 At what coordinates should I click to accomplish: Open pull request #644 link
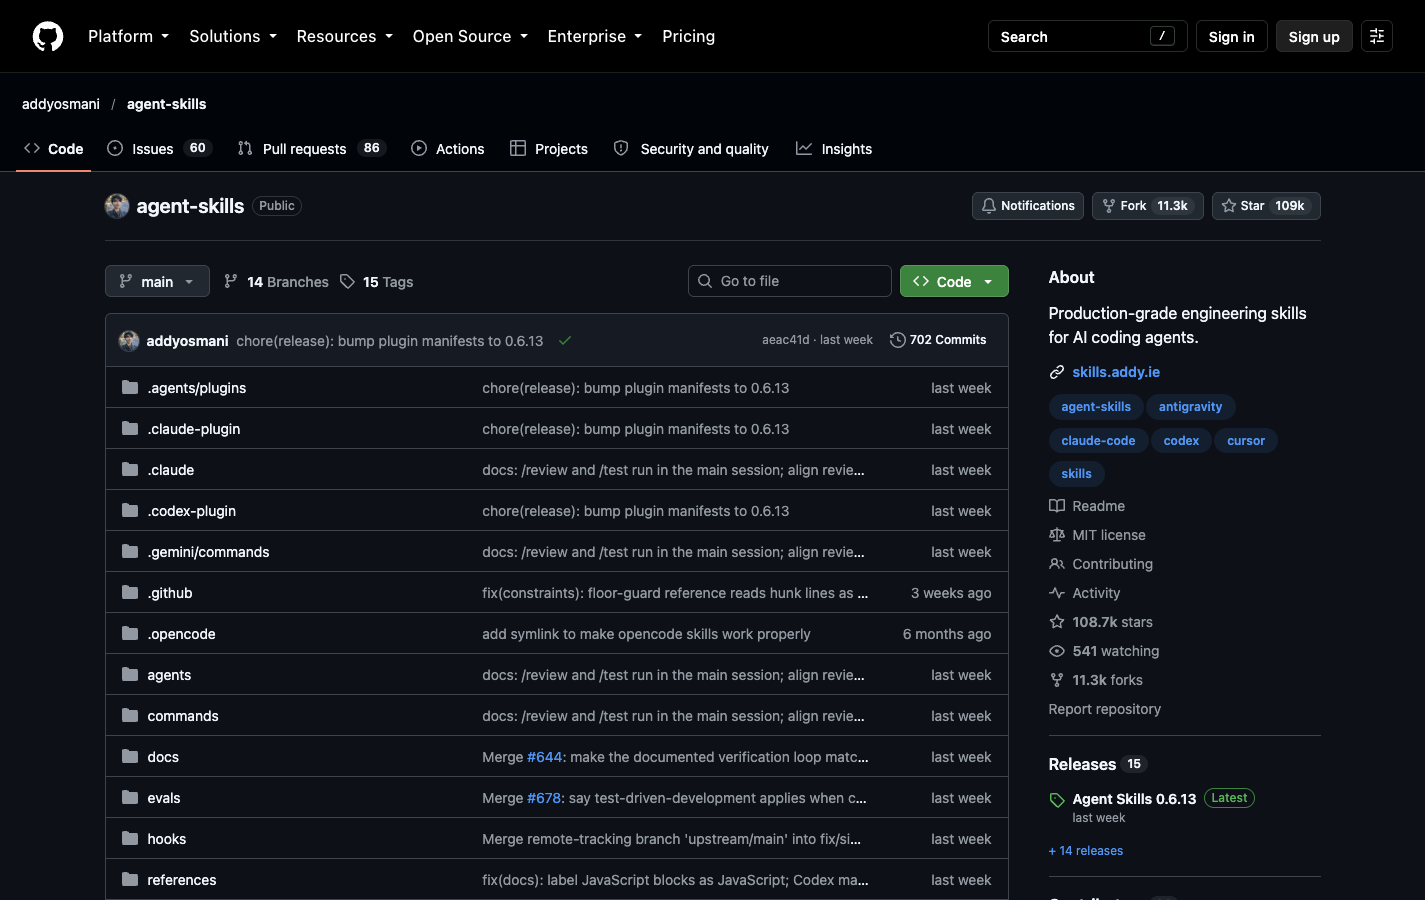click(x=544, y=757)
